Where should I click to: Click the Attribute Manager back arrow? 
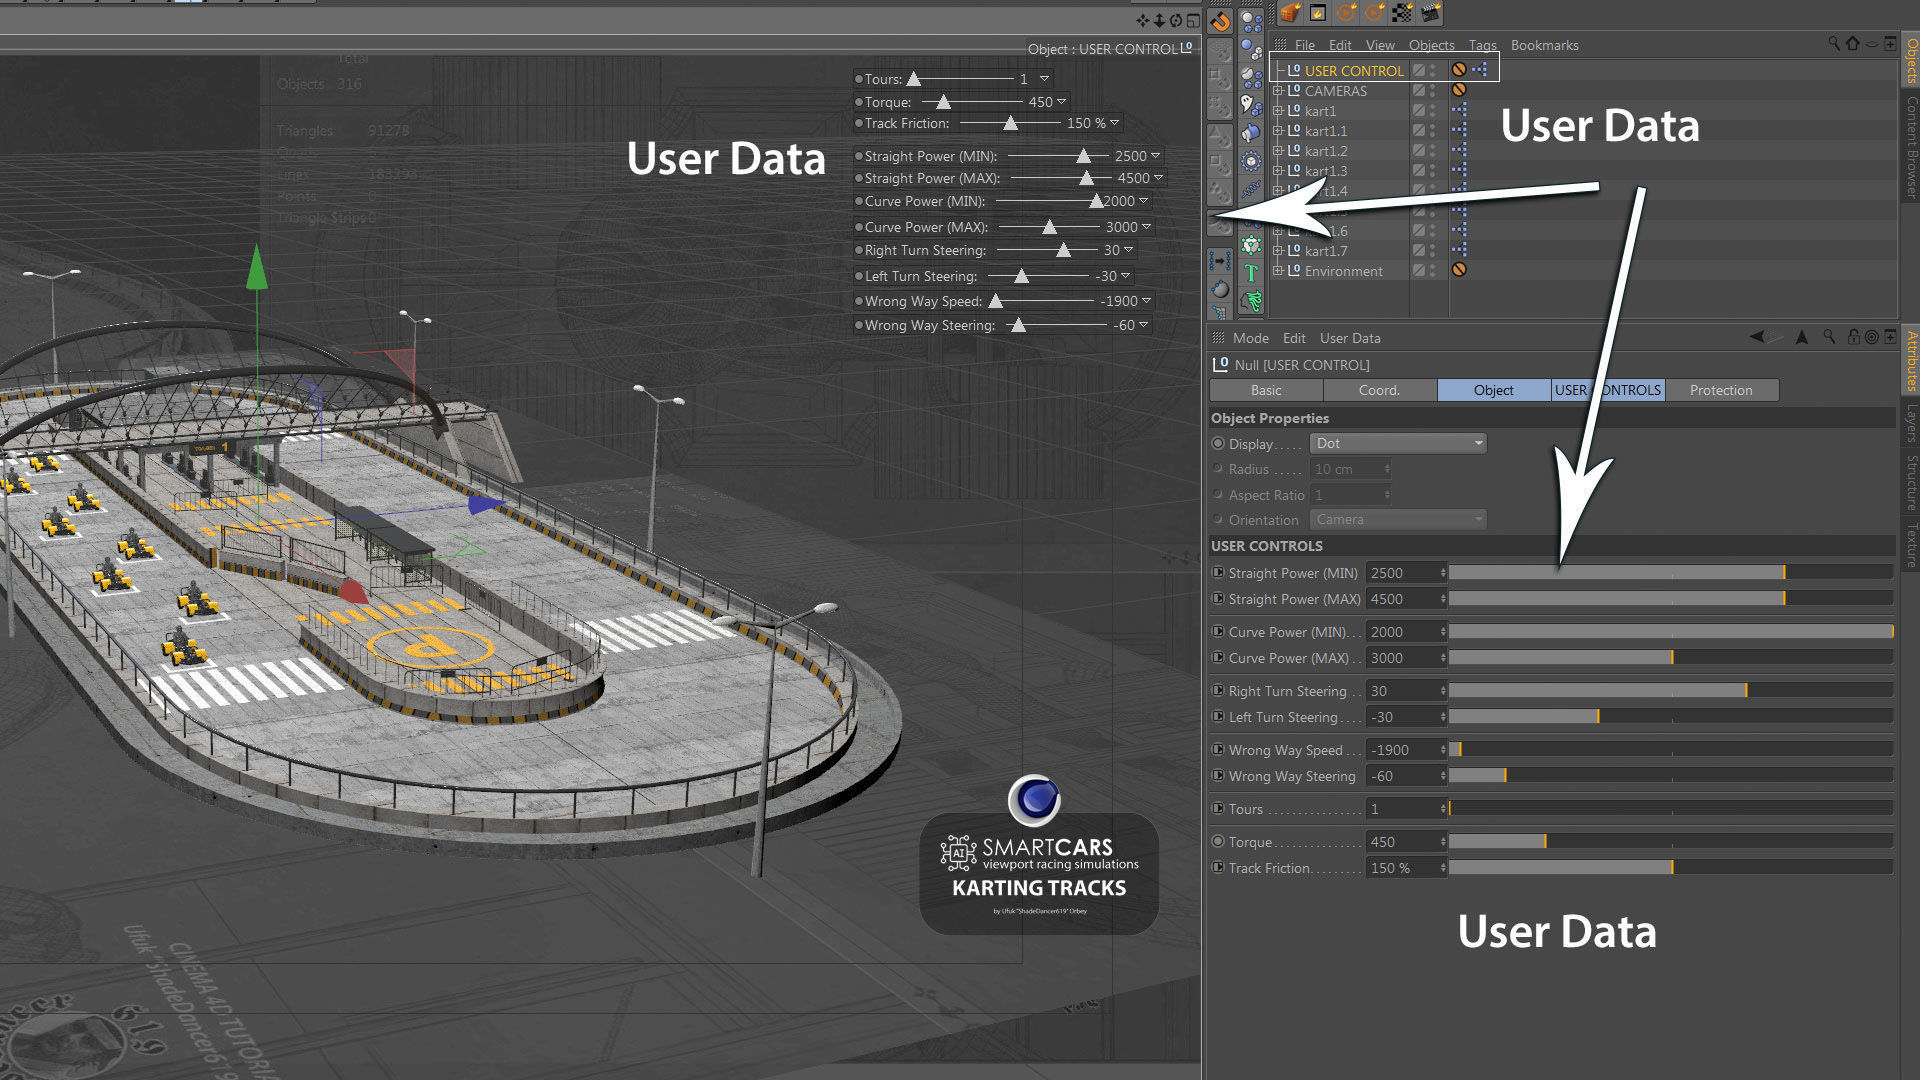pos(1757,337)
